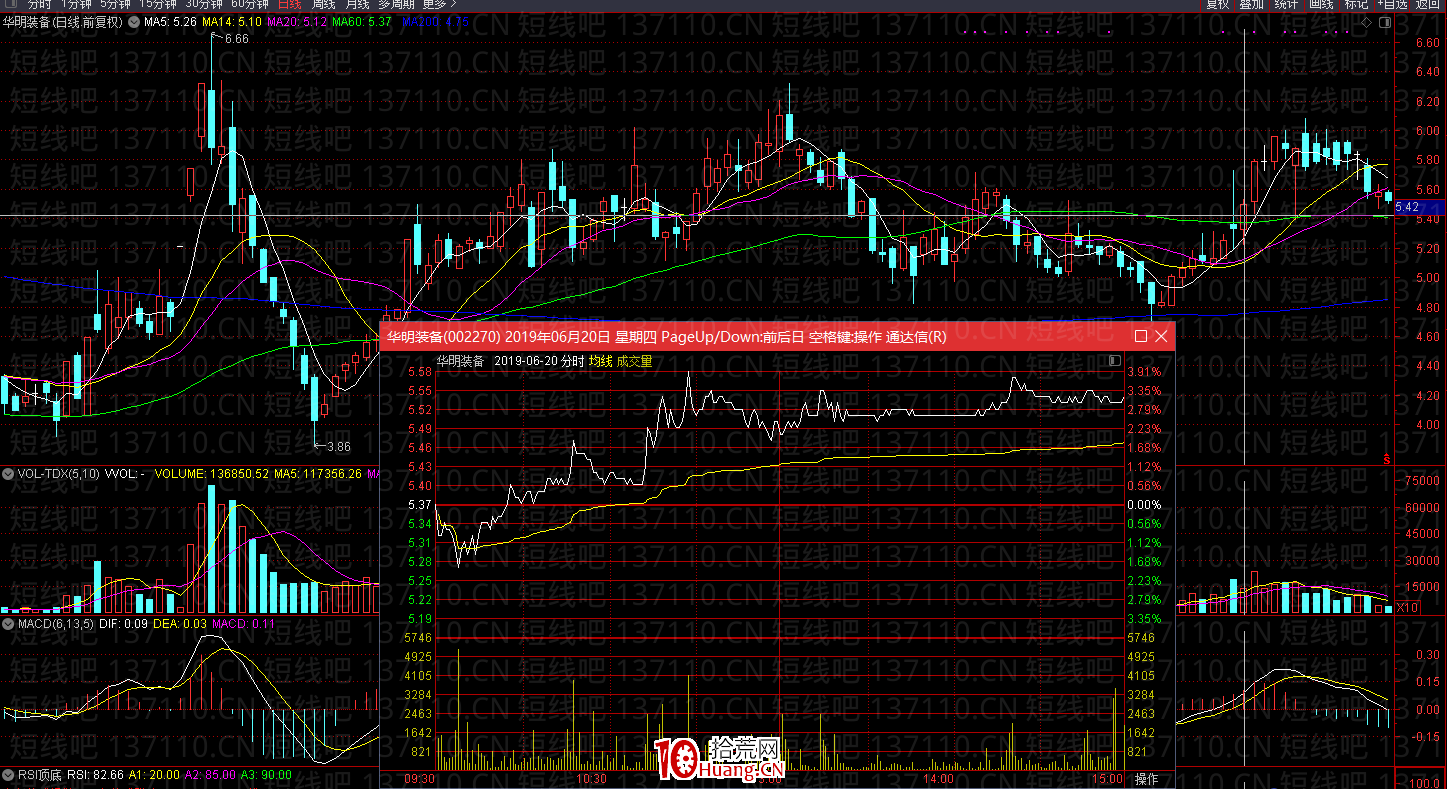
Task: Click the 14:00 time label in popup
Action: coord(939,779)
